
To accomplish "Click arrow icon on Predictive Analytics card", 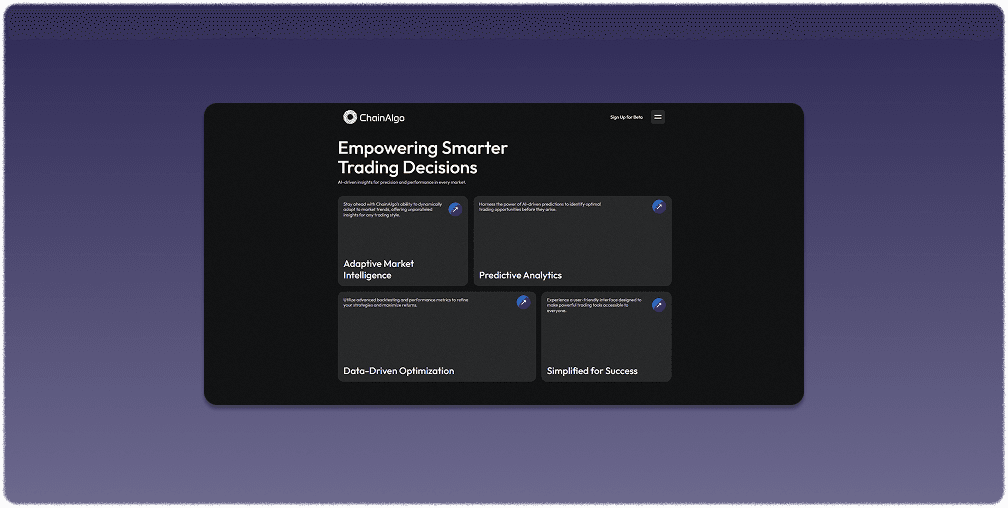I will [659, 206].
